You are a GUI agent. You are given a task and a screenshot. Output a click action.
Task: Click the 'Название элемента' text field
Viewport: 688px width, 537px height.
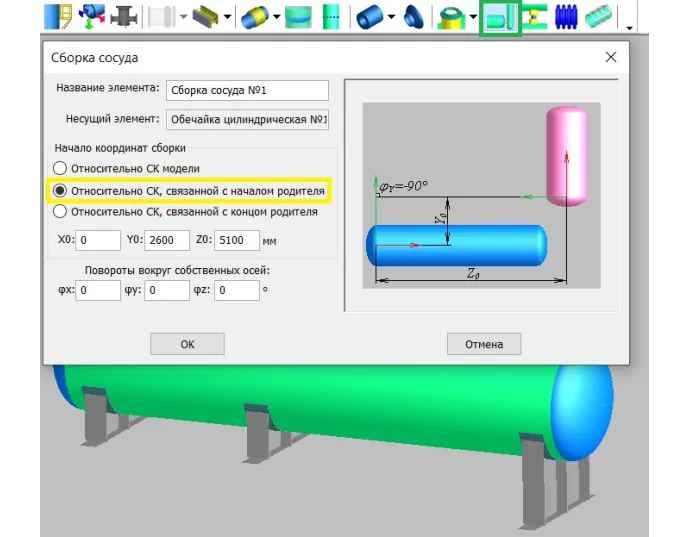tap(247, 90)
